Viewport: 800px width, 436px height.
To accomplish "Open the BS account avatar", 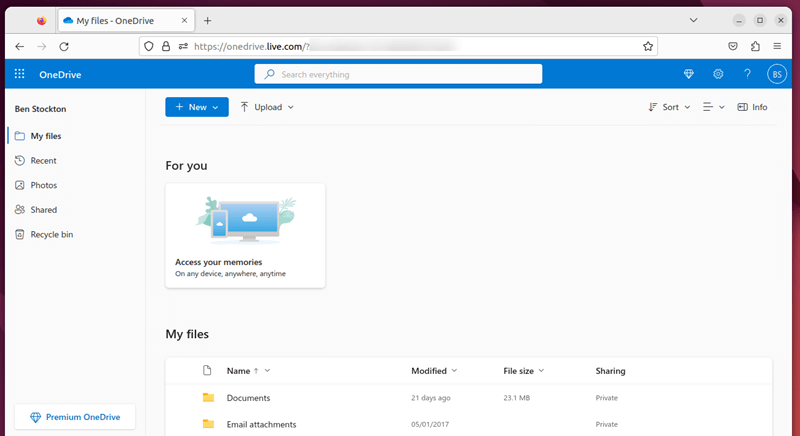I will (777, 74).
